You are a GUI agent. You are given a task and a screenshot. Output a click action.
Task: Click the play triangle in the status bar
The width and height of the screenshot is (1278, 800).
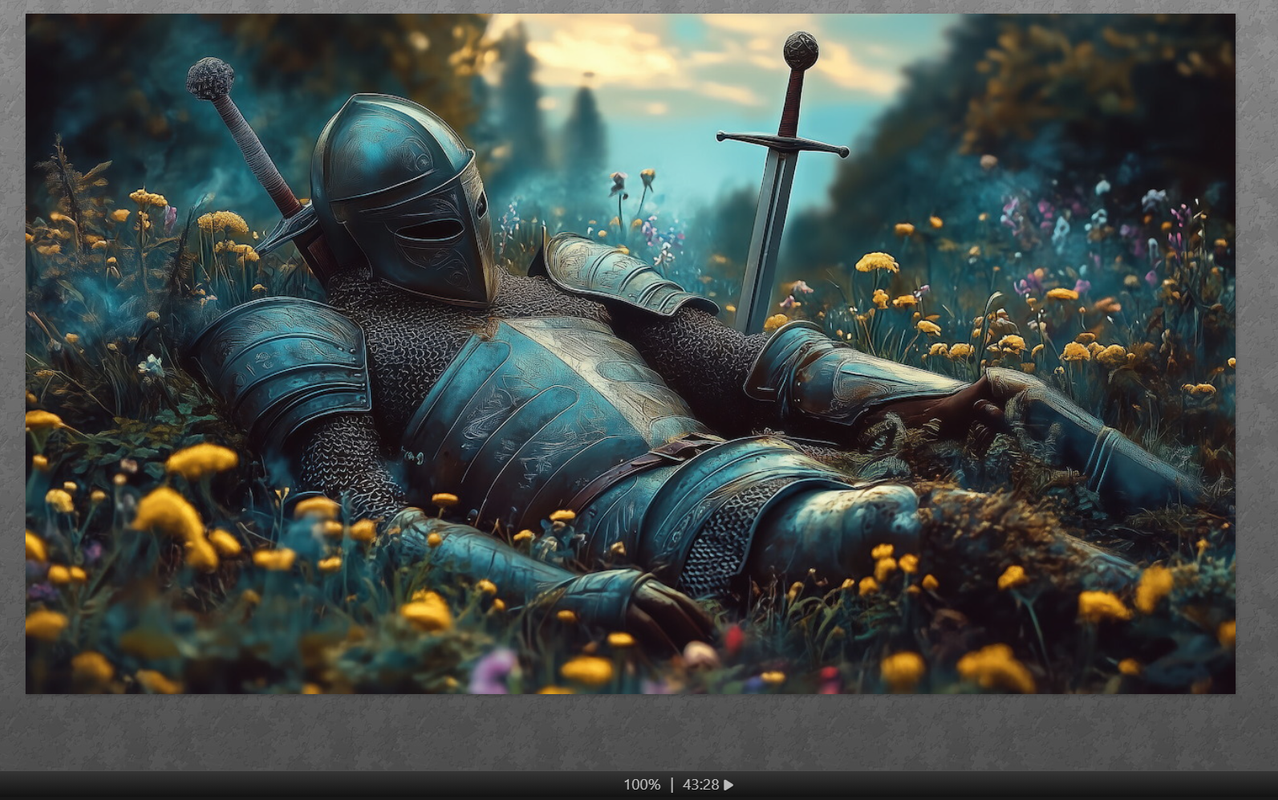click(729, 785)
